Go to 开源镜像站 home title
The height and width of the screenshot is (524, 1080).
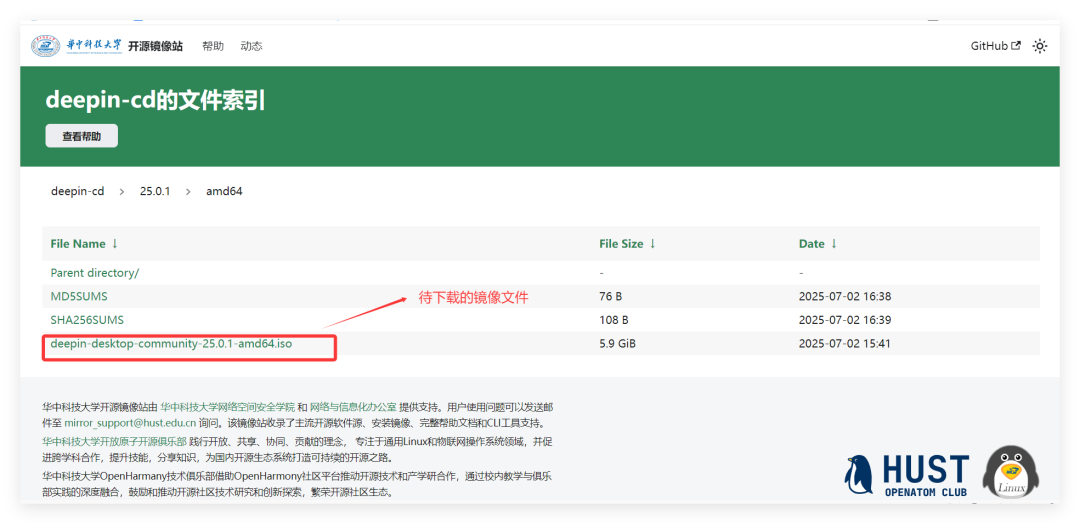pos(156,46)
